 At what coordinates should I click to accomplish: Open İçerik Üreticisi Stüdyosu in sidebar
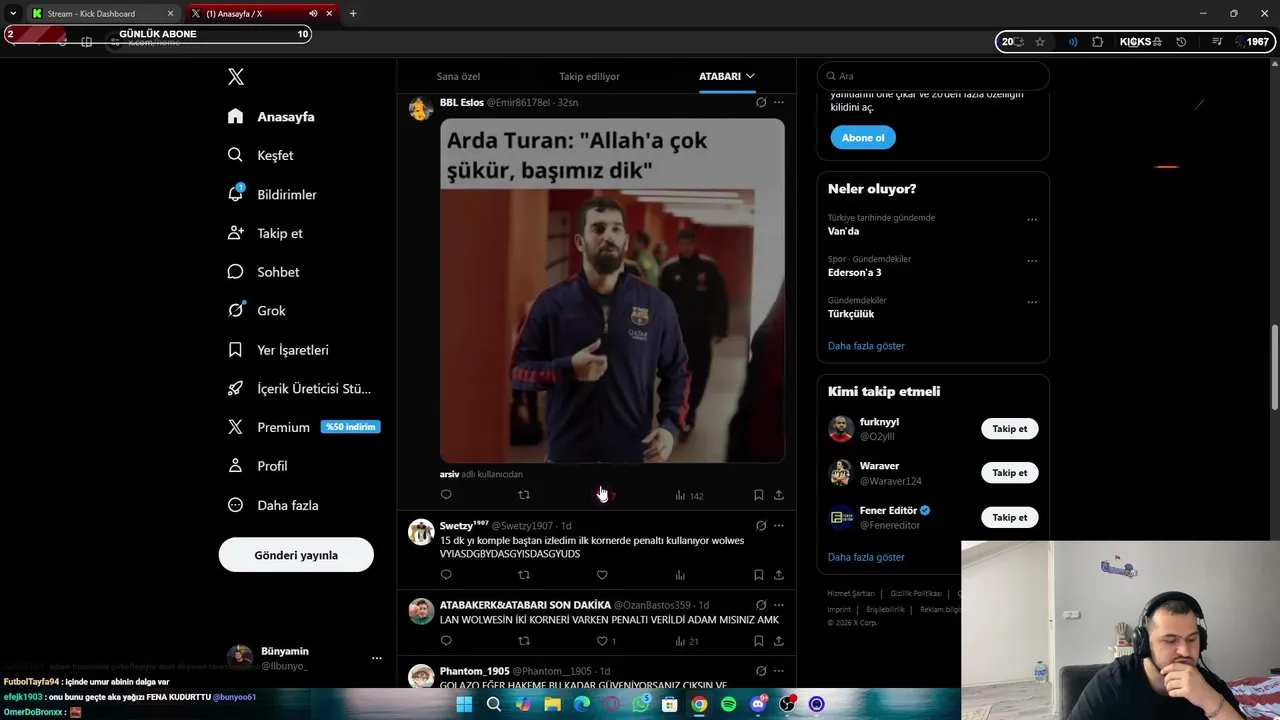pos(299,389)
